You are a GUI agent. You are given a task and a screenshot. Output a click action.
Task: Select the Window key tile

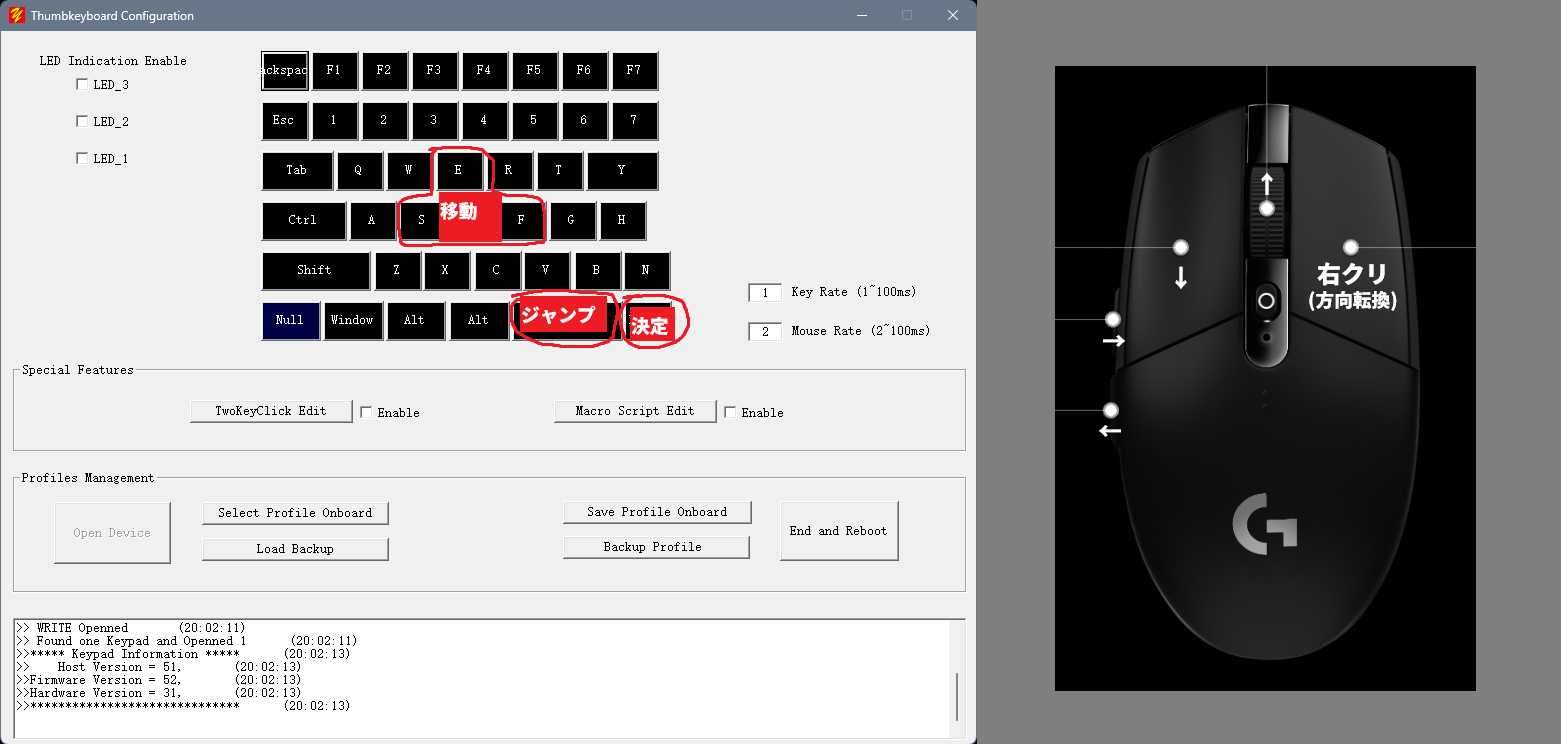coord(352,321)
